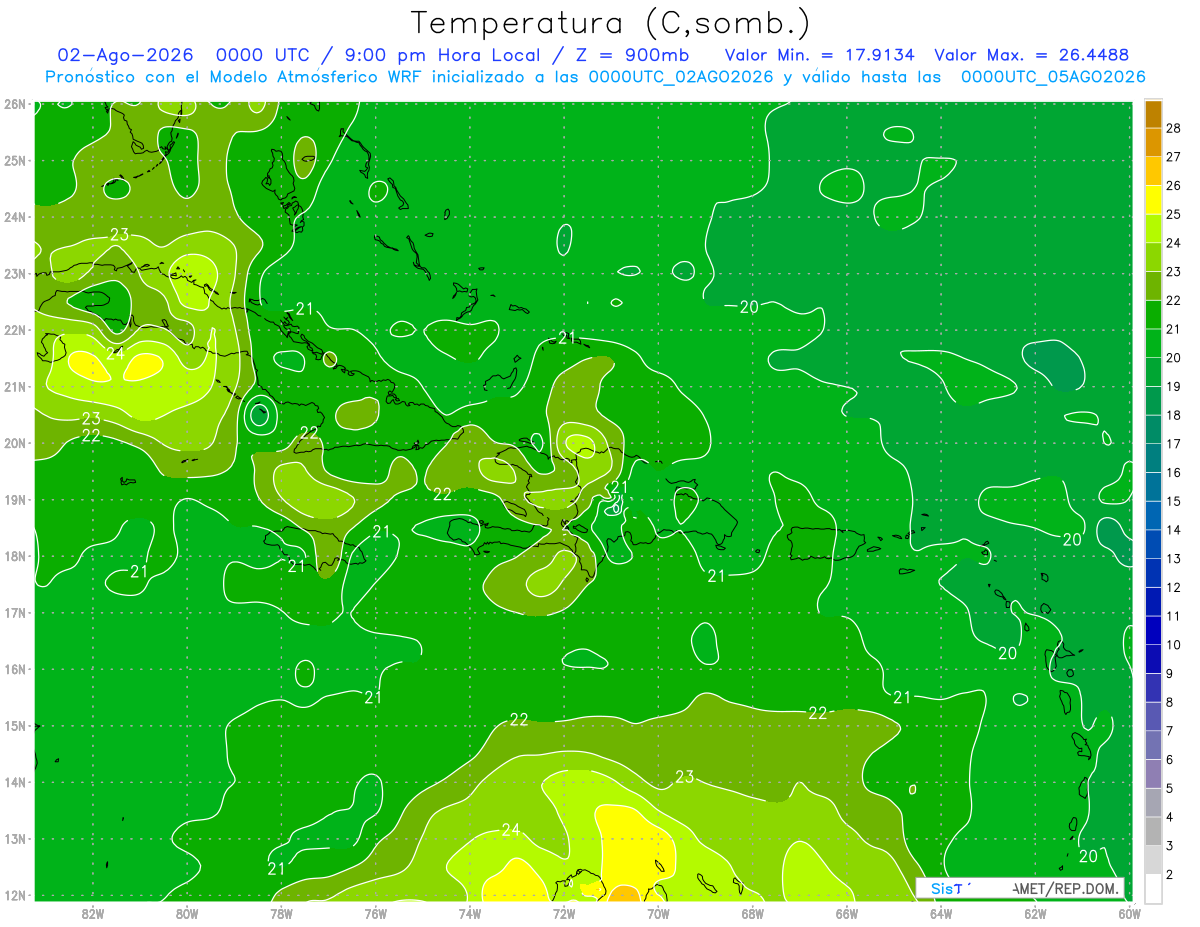Click legend value 5 on color bar
The height and width of the screenshot is (927, 1200).
1170,788
